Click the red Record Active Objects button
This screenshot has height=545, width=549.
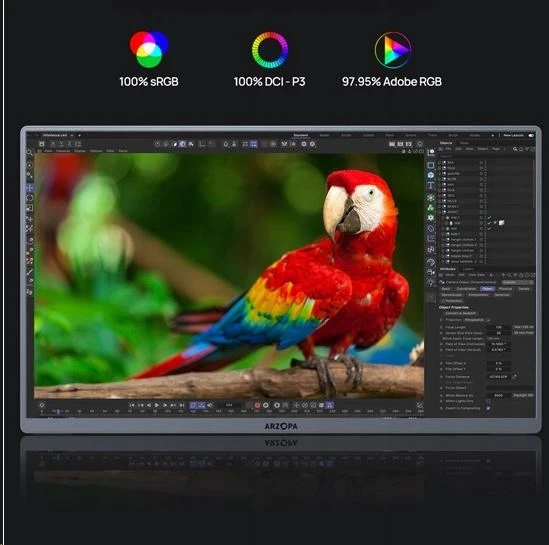tap(257, 405)
